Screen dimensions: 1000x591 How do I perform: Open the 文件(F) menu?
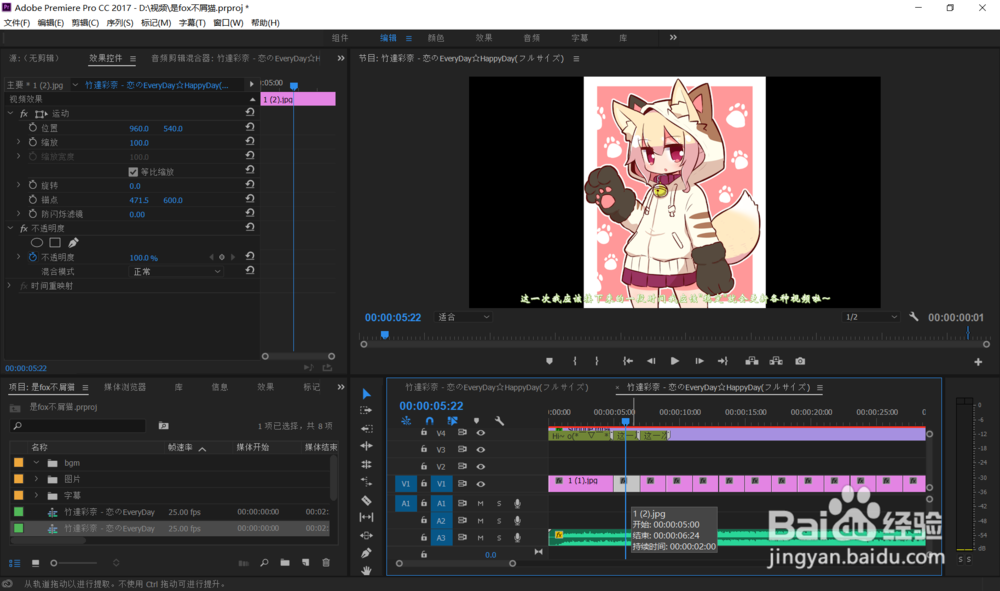point(17,23)
